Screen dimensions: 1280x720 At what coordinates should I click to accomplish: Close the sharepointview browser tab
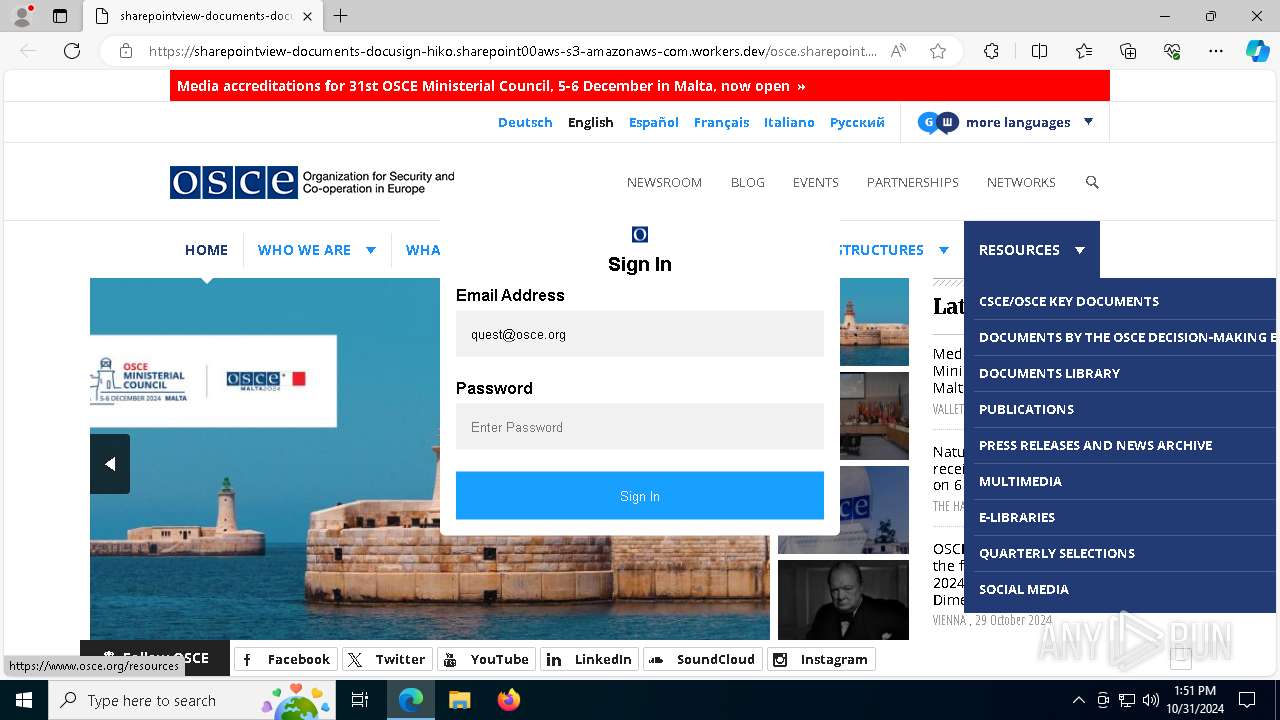(x=307, y=16)
